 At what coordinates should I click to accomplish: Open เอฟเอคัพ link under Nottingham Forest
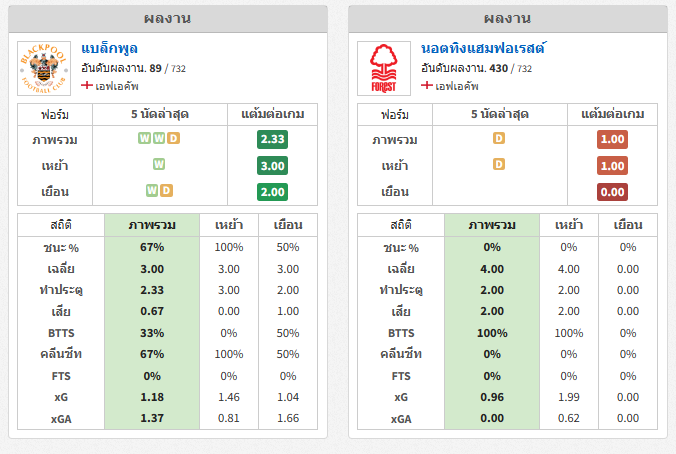(457, 86)
